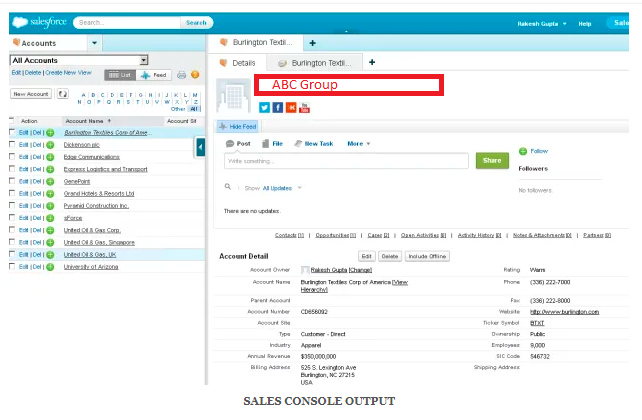Open Pyramid Construction Inc. account
Image resolution: width=642 pixels, height=420 pixels.
pyautogui.click(x=96, y=206)
